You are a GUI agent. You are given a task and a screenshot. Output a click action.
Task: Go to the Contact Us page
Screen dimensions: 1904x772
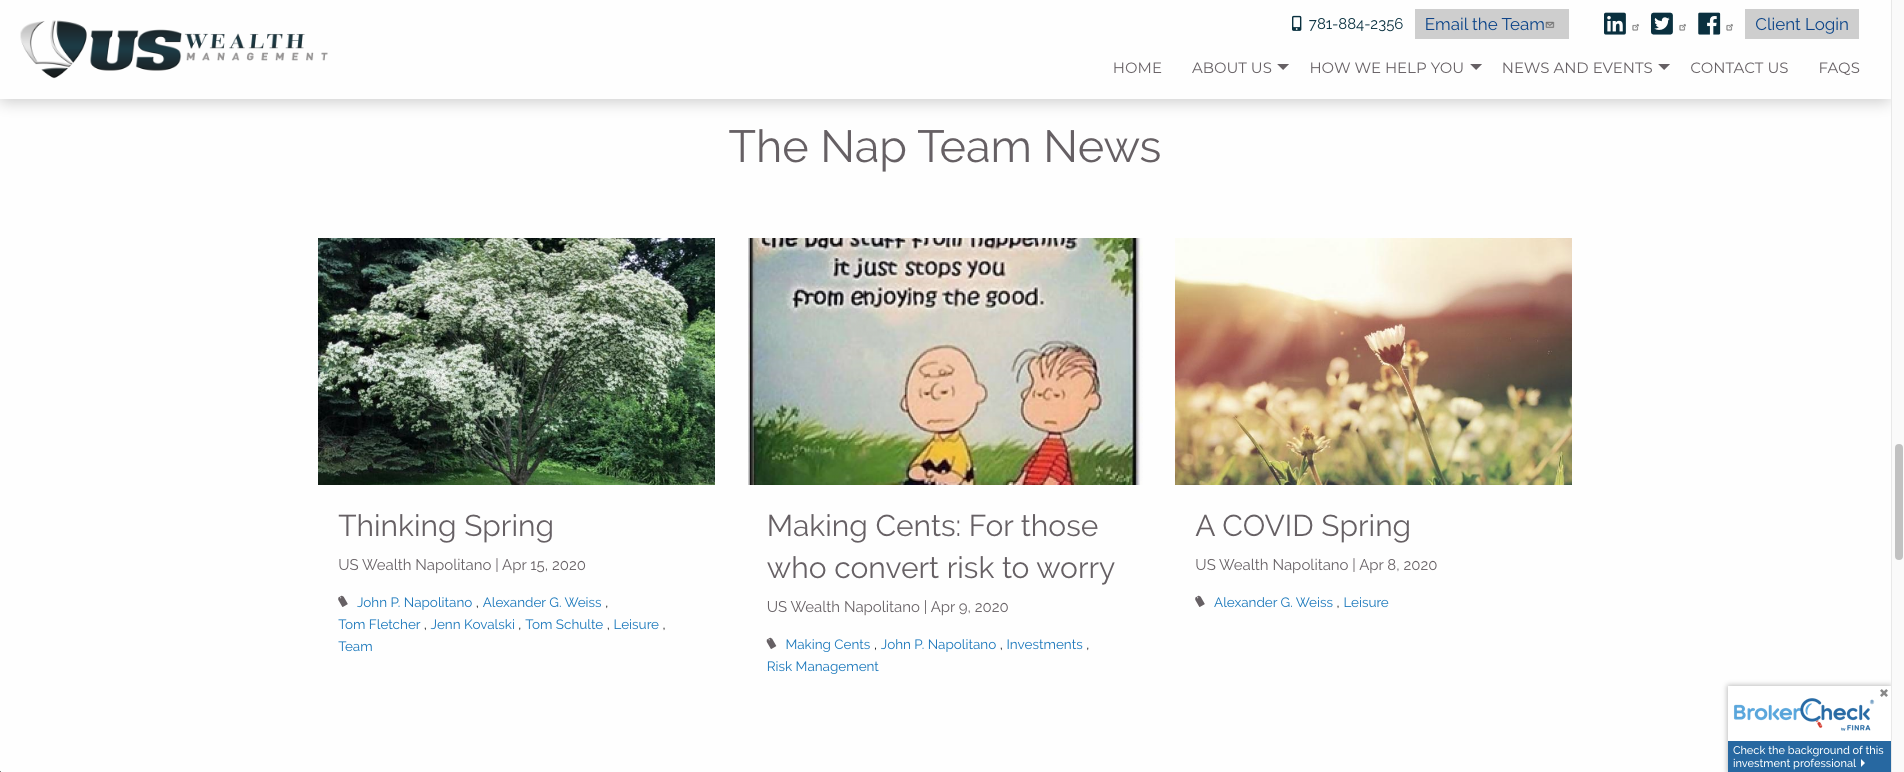pyautogui.click(x=1739, y=68)
